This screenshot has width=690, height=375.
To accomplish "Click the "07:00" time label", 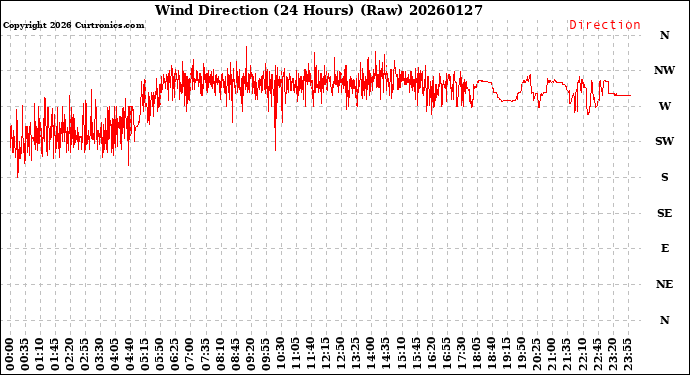I will tap(190, 355).
